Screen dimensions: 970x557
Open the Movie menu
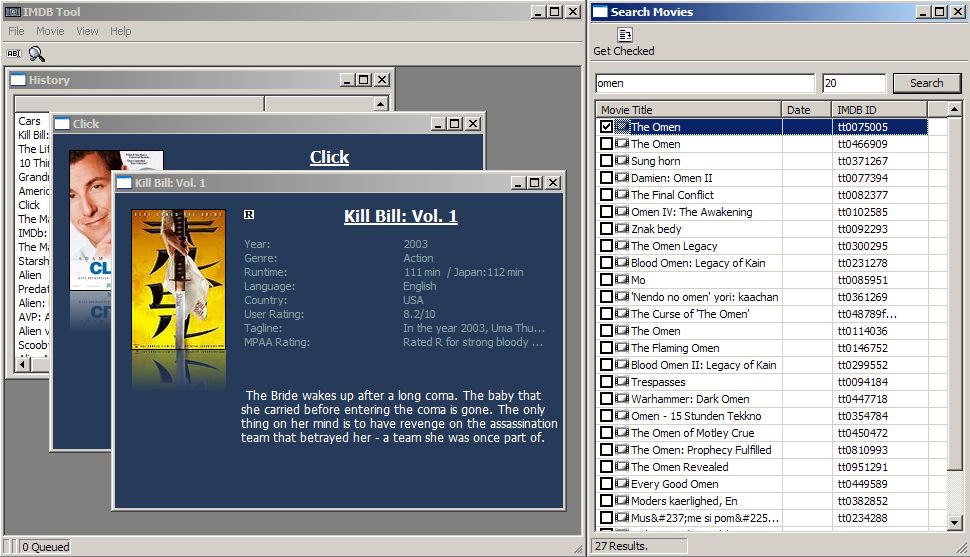[50, 31]
